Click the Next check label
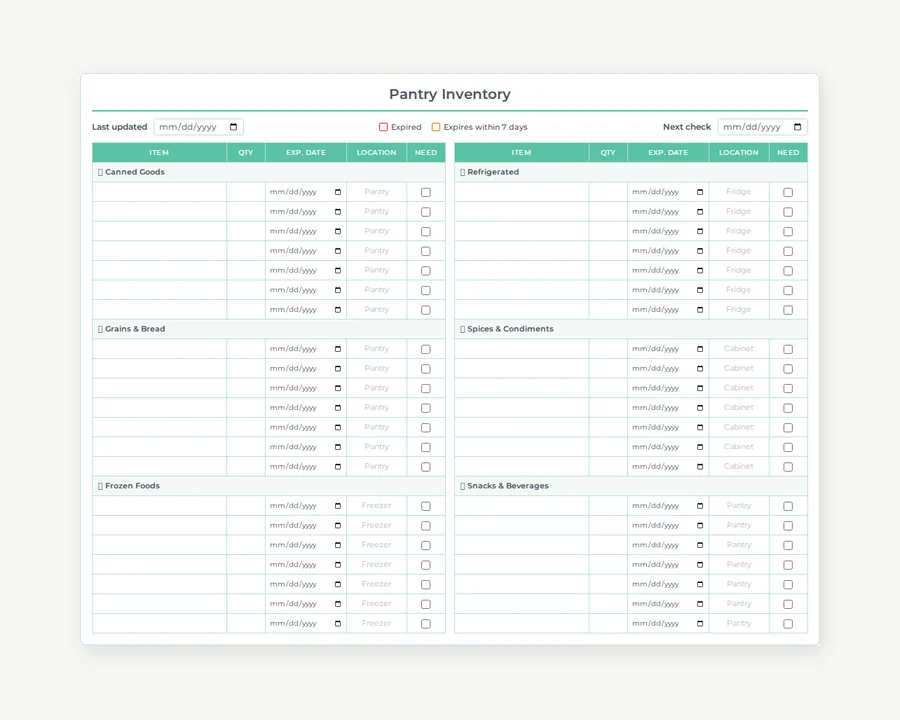The image size is (900, 720). 687,127
